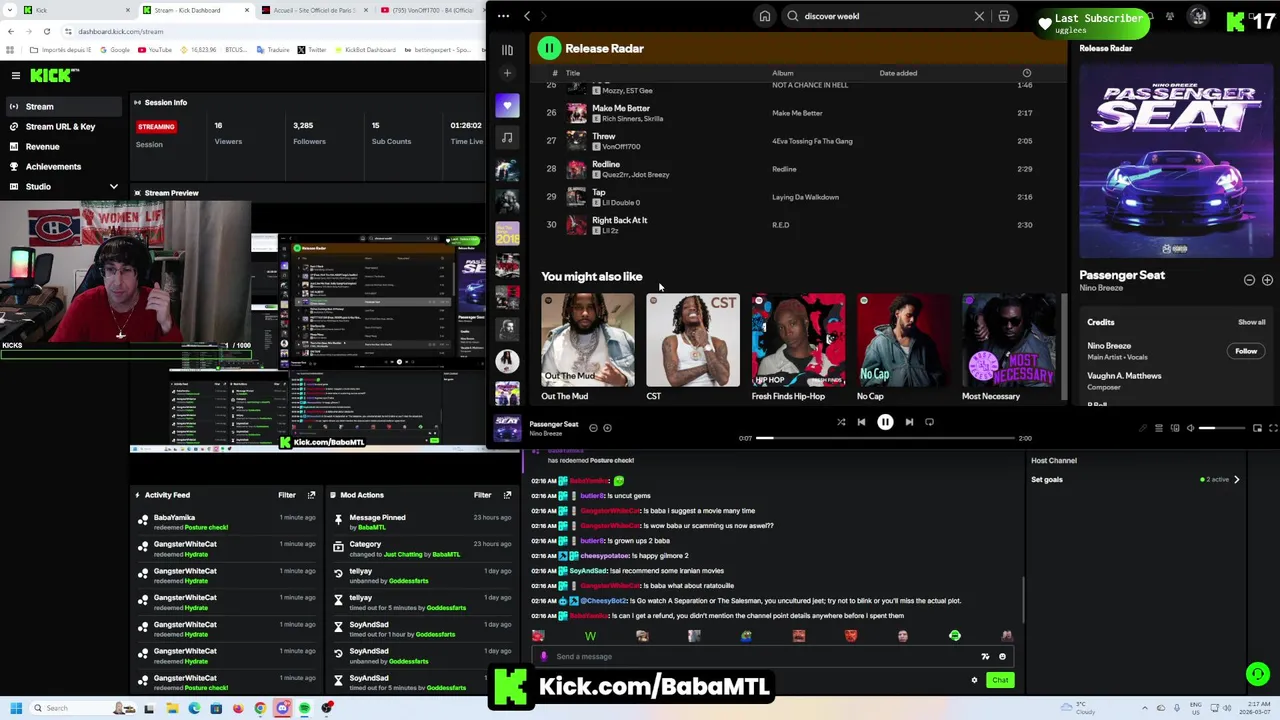This screenshot has width=1280, height=720.
Task: Toggle shuffle in Spotify player
Action: pyautogui.click(x=841, y=422)
